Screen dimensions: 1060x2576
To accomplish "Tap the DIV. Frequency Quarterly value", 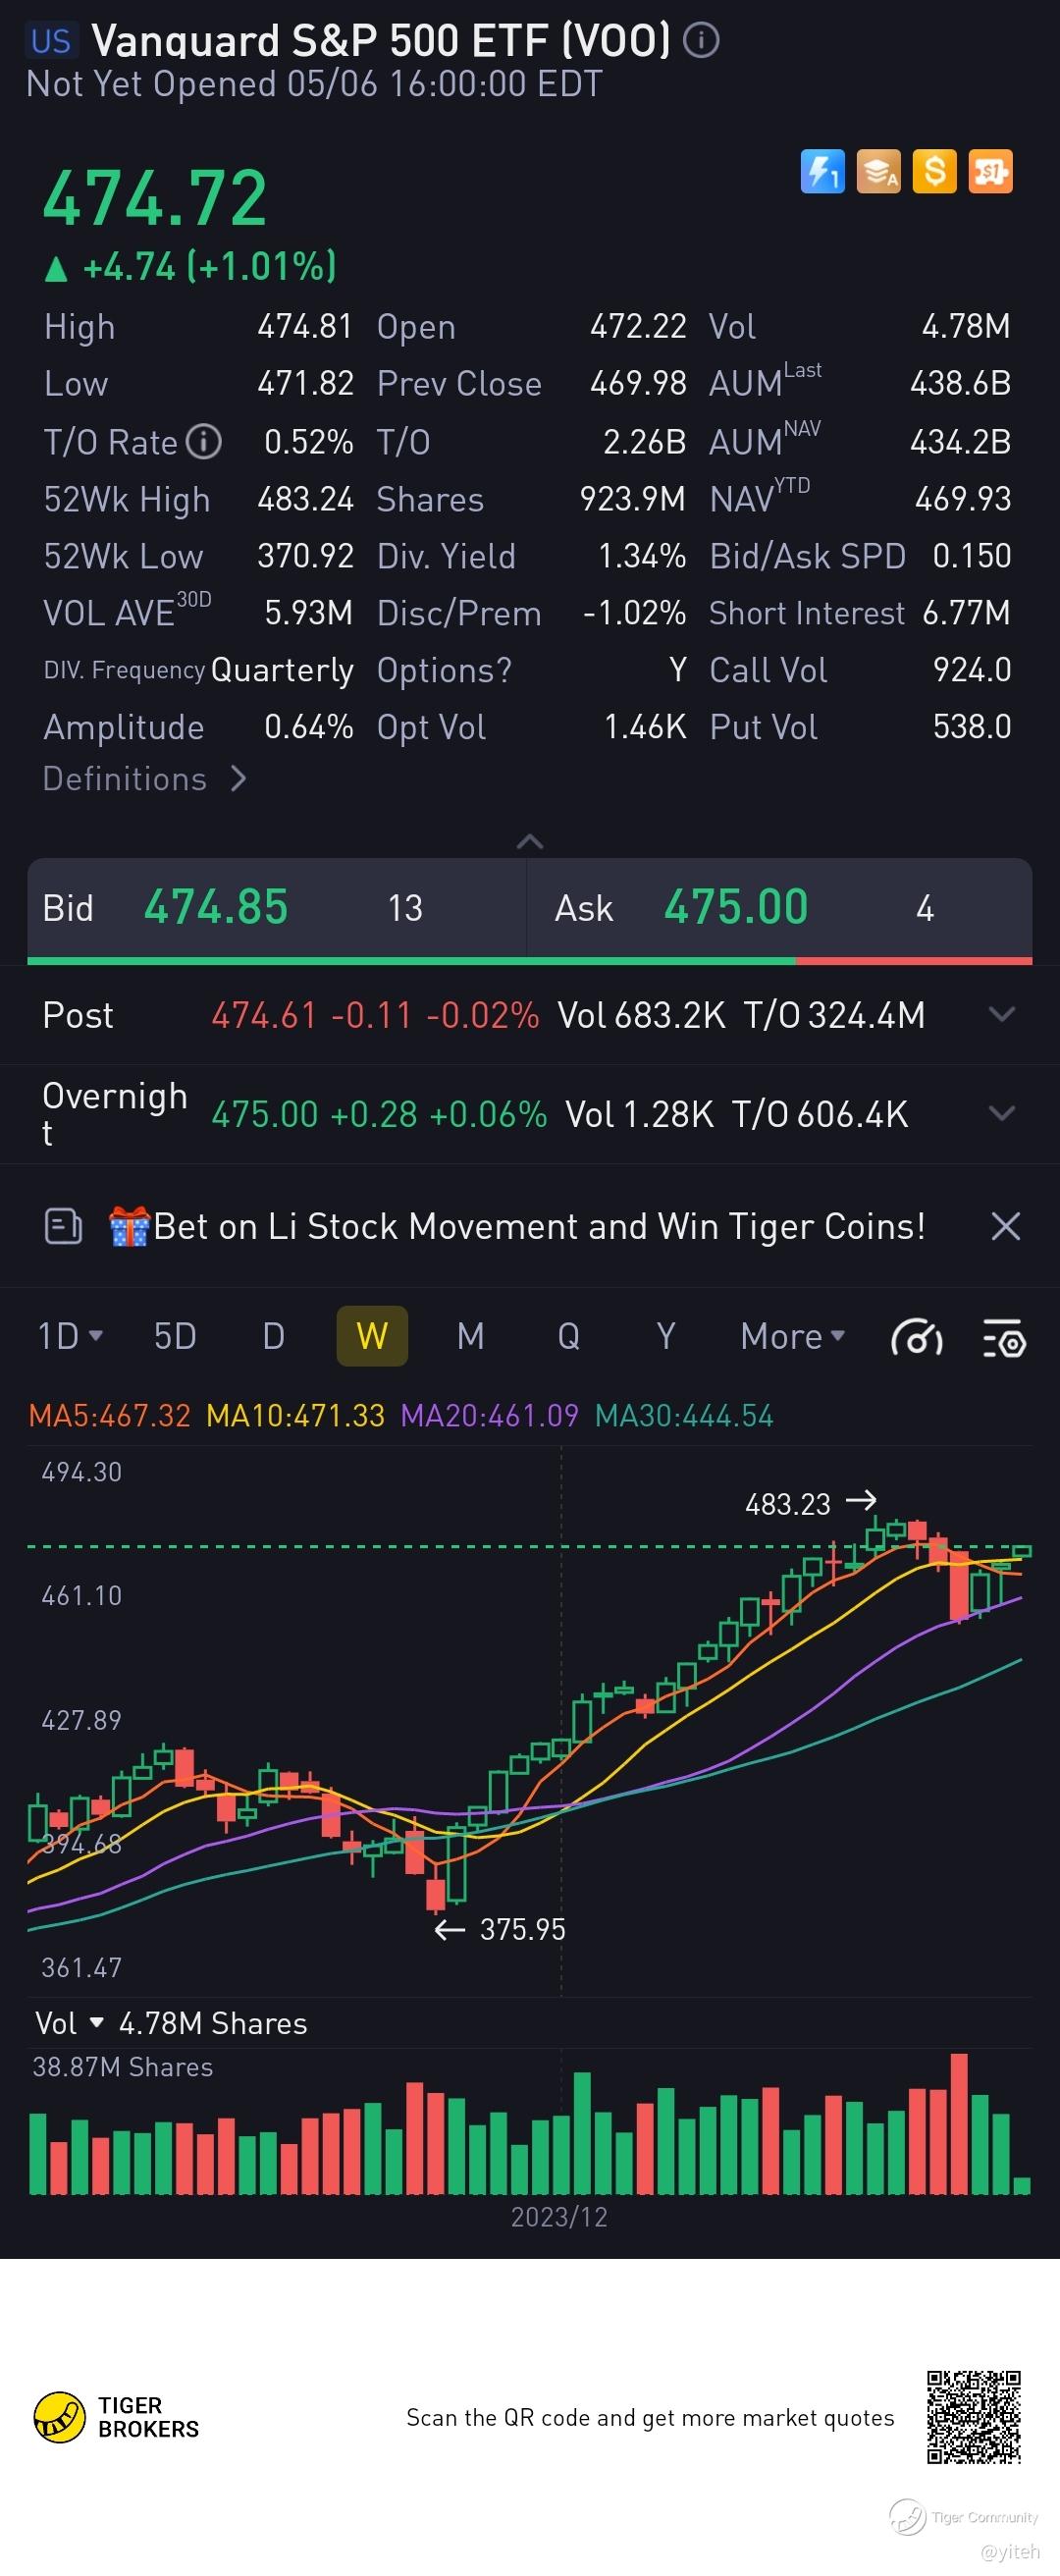I will [282, 670].
